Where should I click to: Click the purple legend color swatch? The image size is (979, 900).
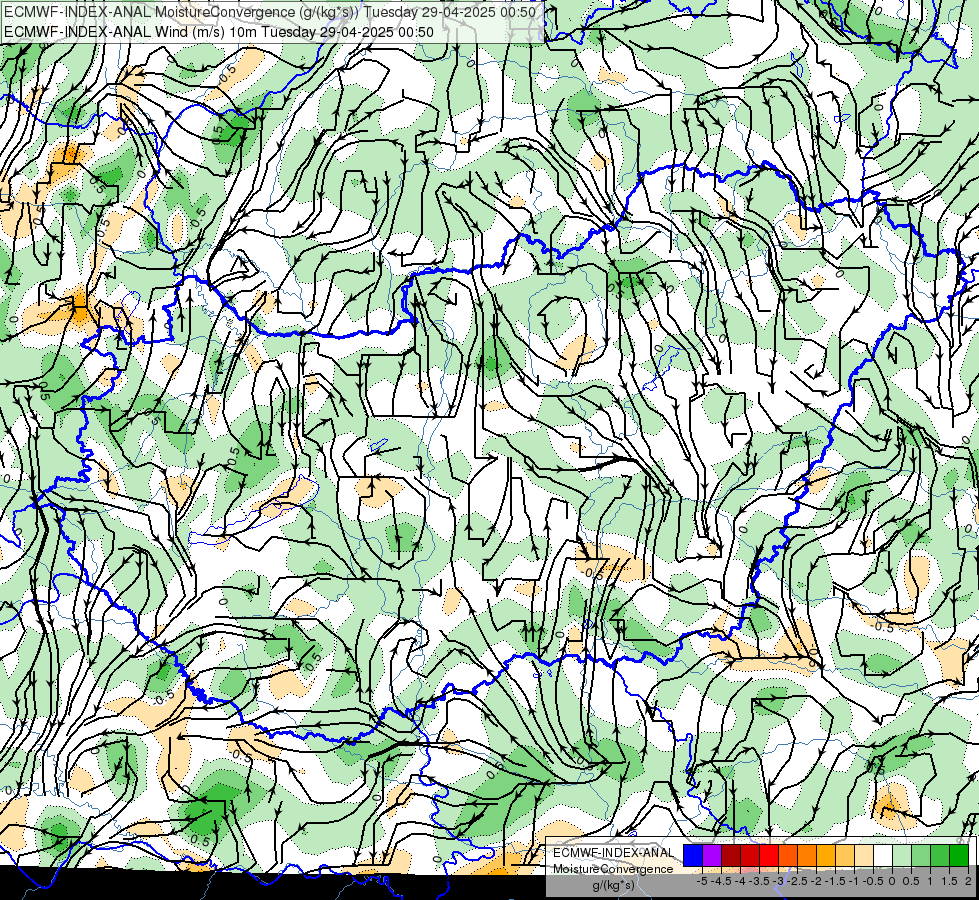coord(712,855)
